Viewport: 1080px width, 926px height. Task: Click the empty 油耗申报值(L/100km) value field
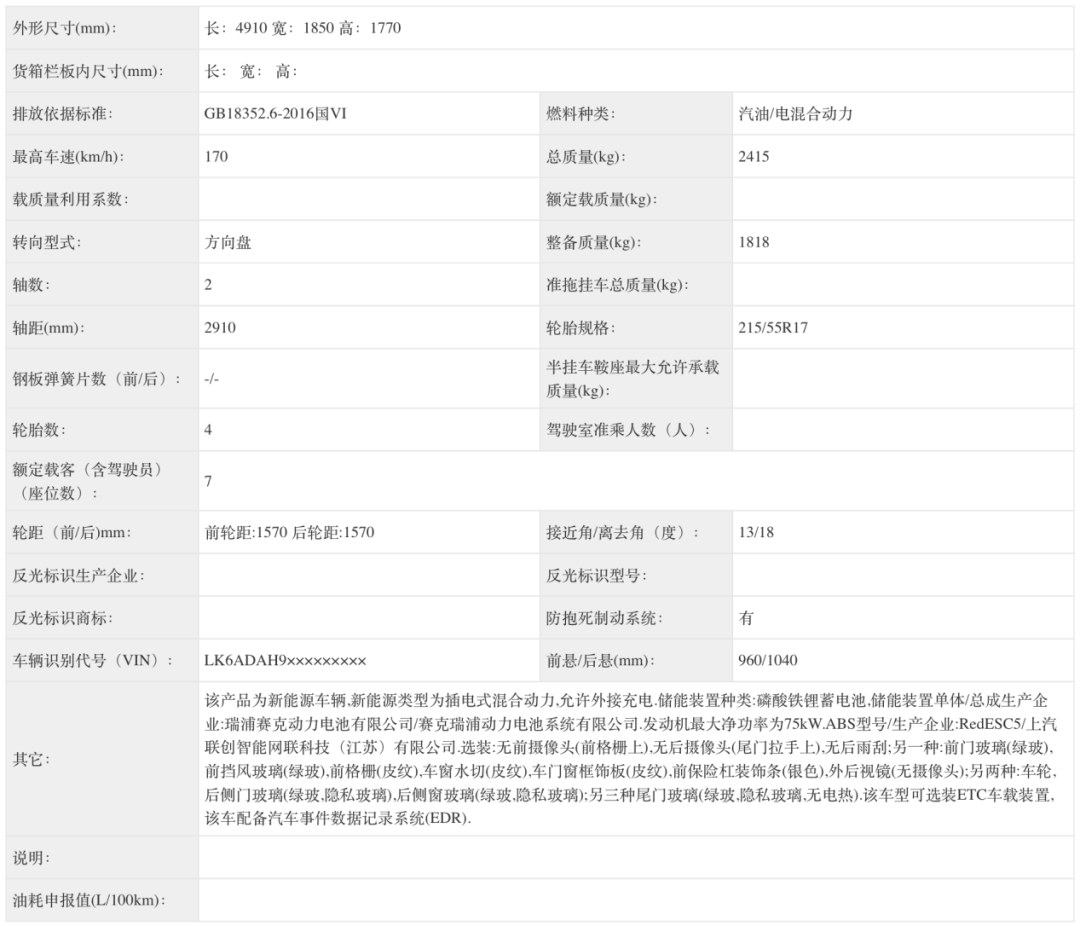pos(635,900)
